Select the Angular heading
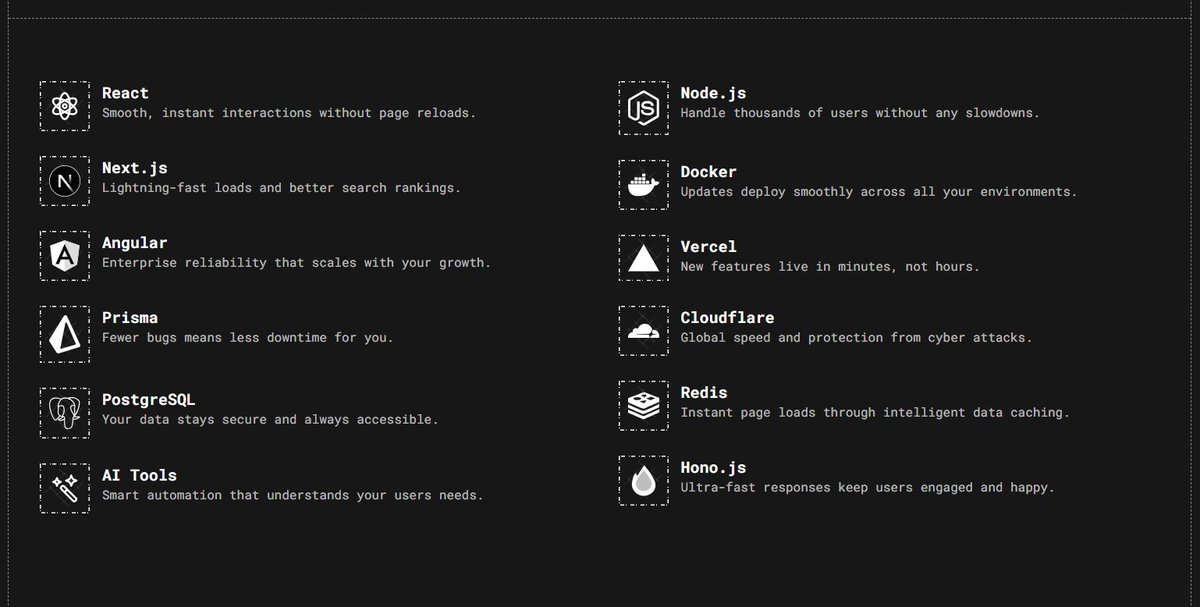Screen dimensions: 1200x607 tap(134, 243)
